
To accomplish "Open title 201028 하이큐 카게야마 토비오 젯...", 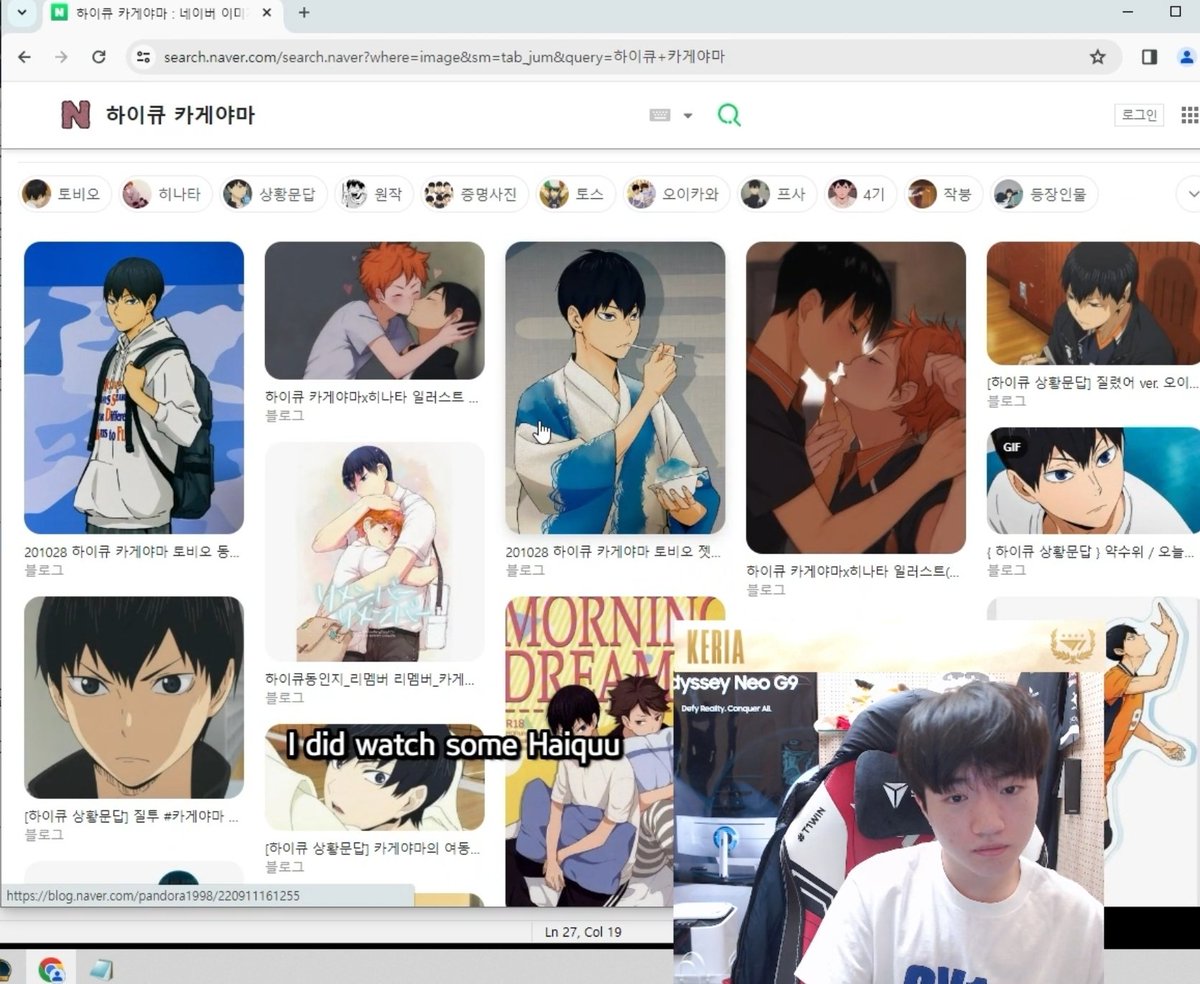I will point(613,551).
